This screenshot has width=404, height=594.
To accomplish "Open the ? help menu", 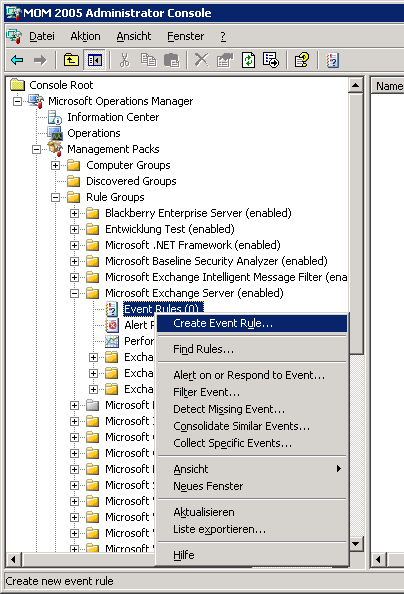I will point(223,36).
